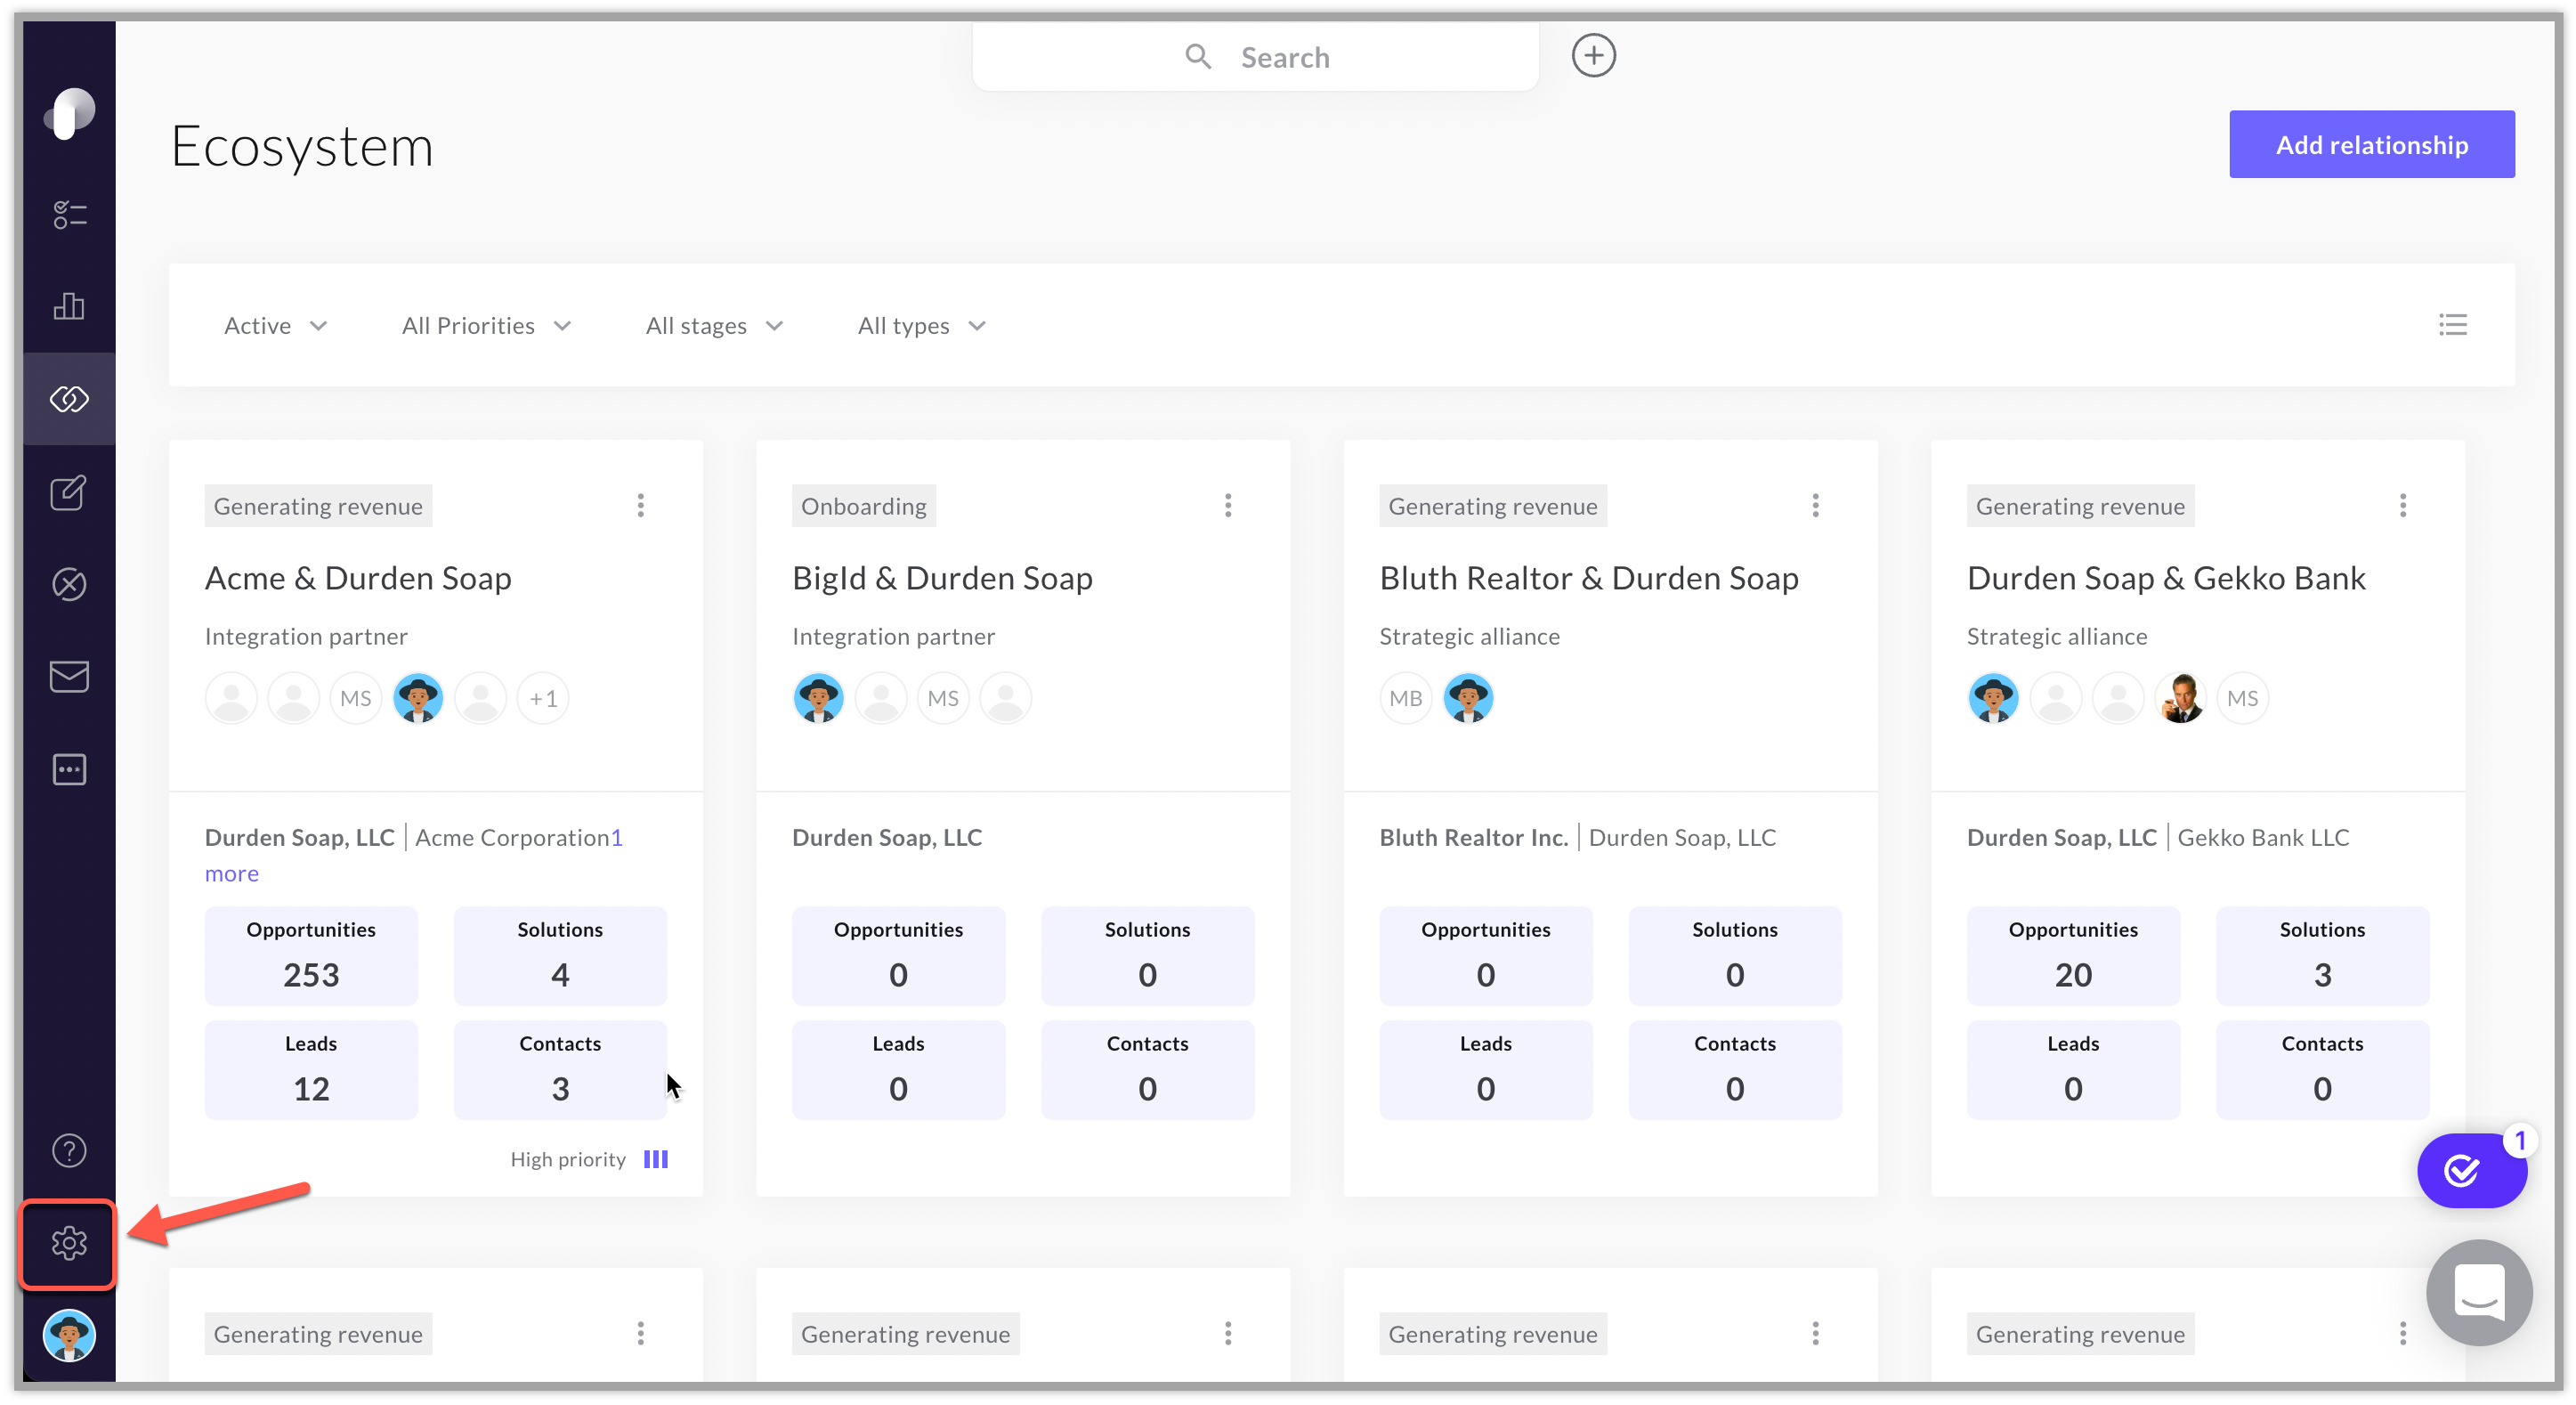Click Contacts 3 tile on Acme card
2576x1405 pixels.
click(560, 1069)
